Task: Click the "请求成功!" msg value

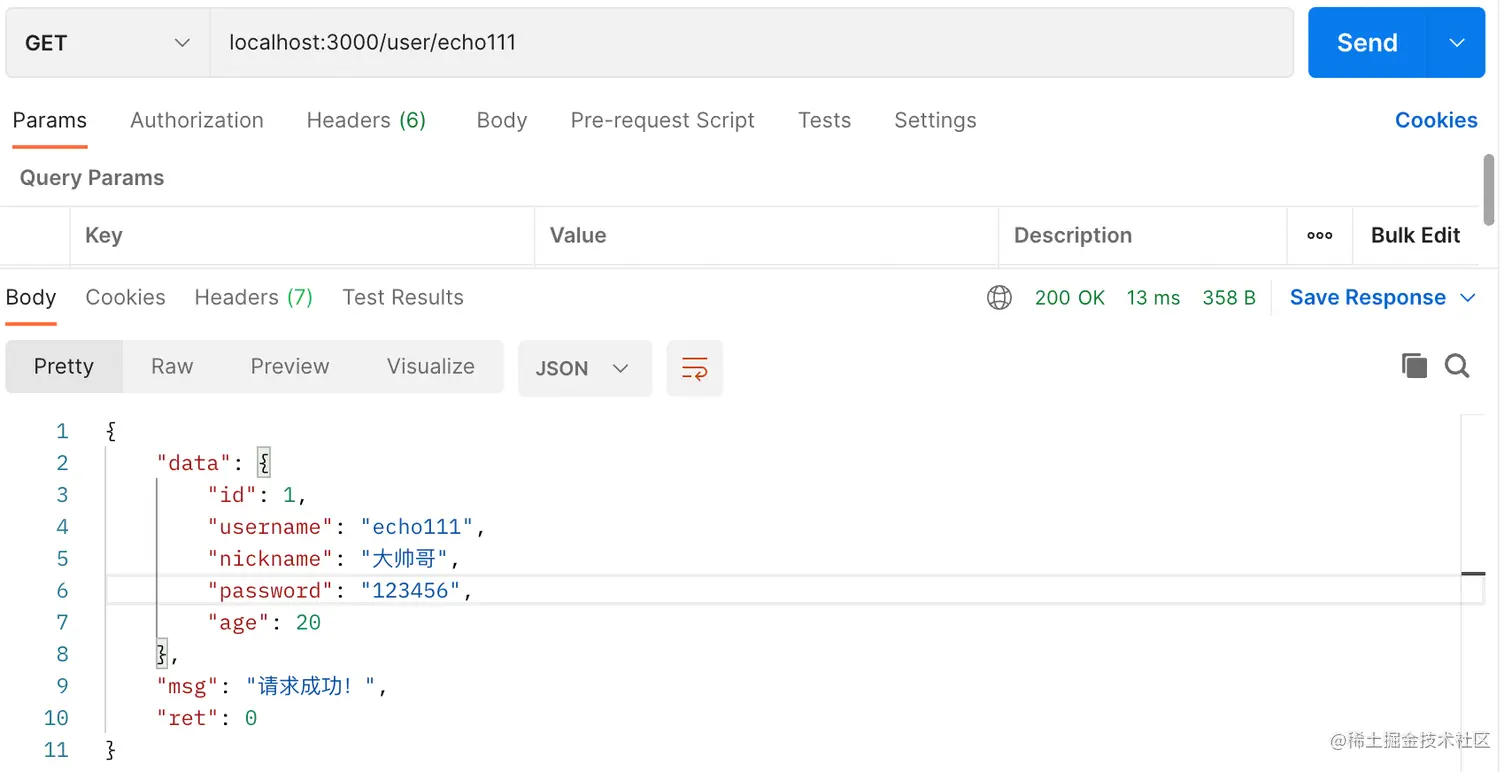Action: tap(311, 687)
